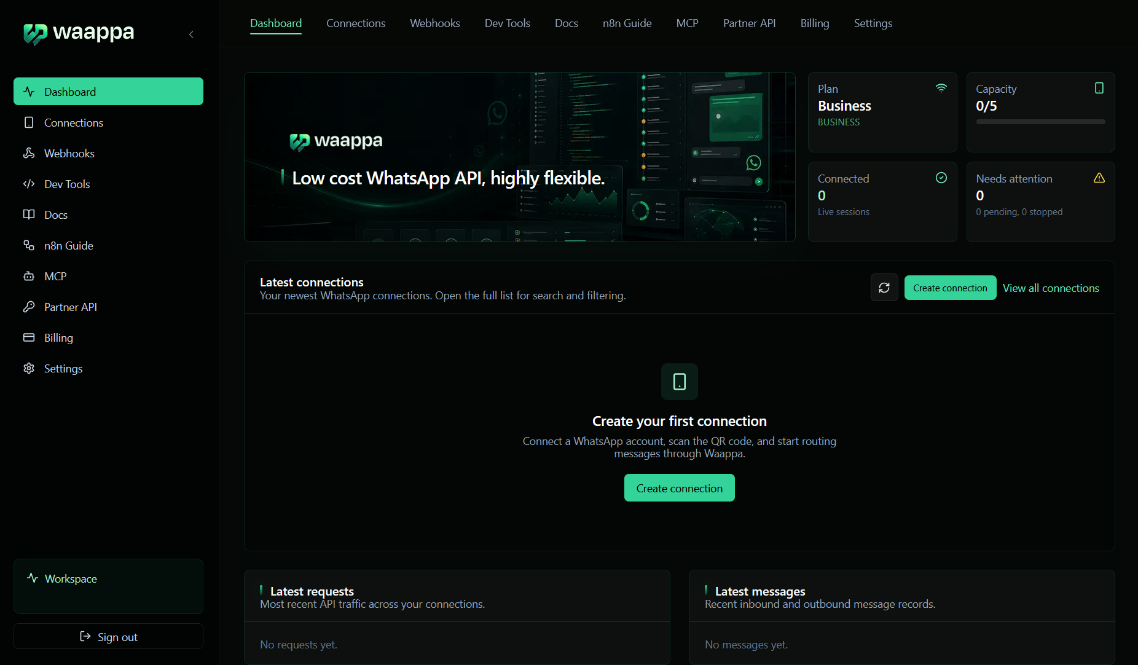Open the Workspace panel label in the sidebar
1138x665 pixels.
tap(70, 579)
